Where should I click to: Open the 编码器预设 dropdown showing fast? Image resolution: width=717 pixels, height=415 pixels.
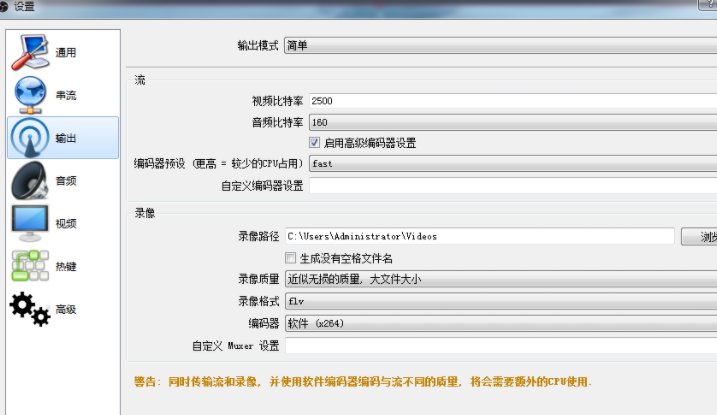click(513, 163)
